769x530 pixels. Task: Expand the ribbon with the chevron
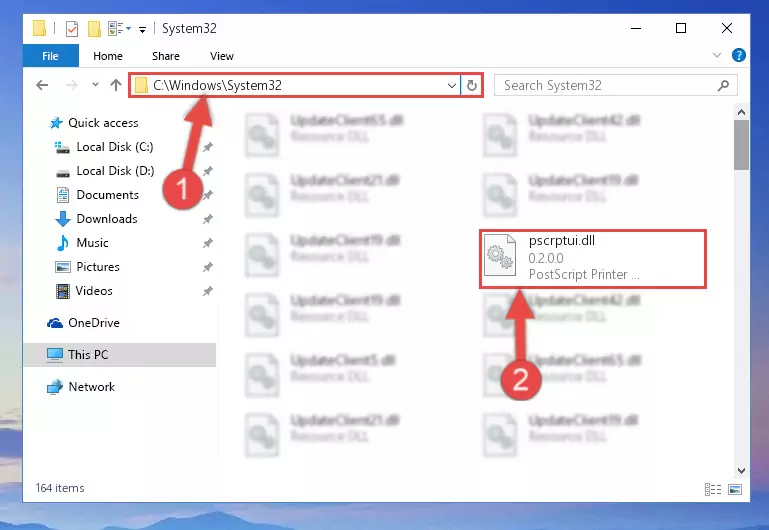click(717, 55)
